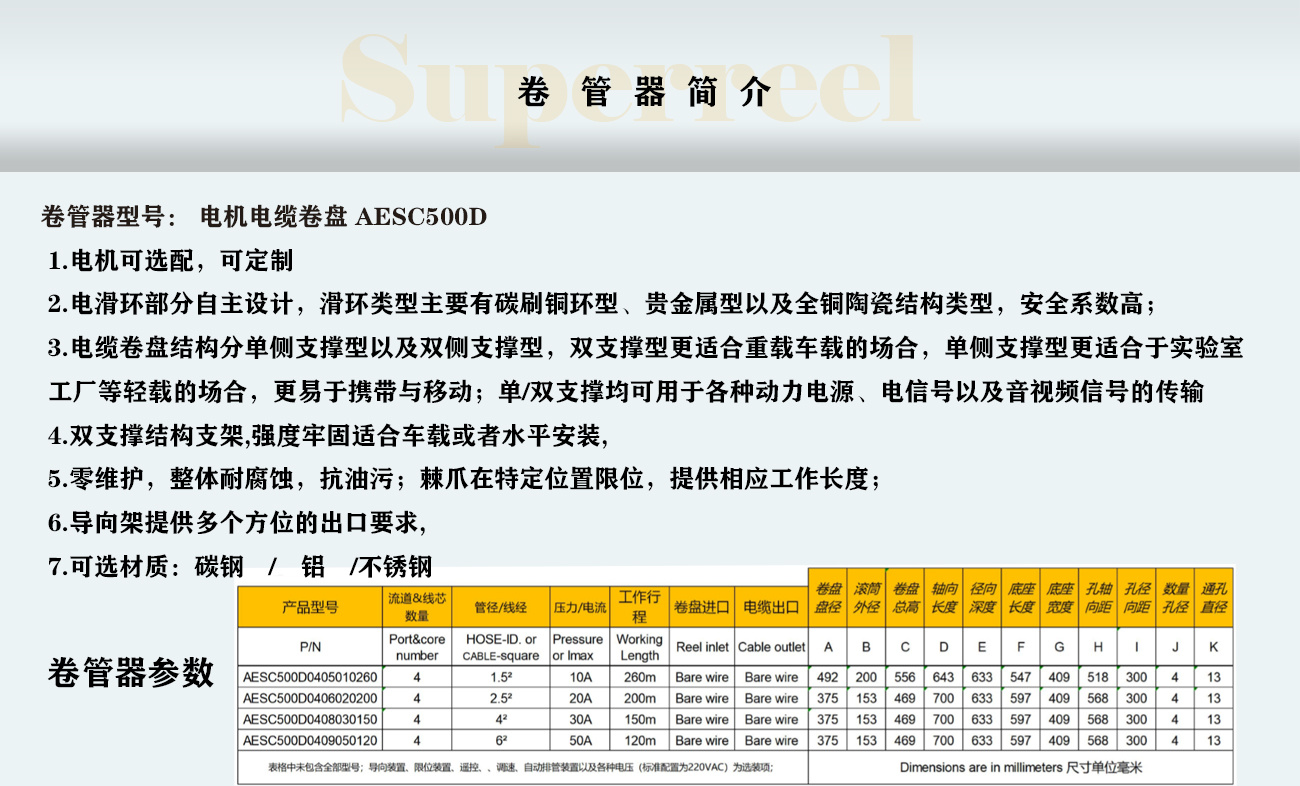
Task: Click the 径向深度 dimension header
Action: coord(982,598)
